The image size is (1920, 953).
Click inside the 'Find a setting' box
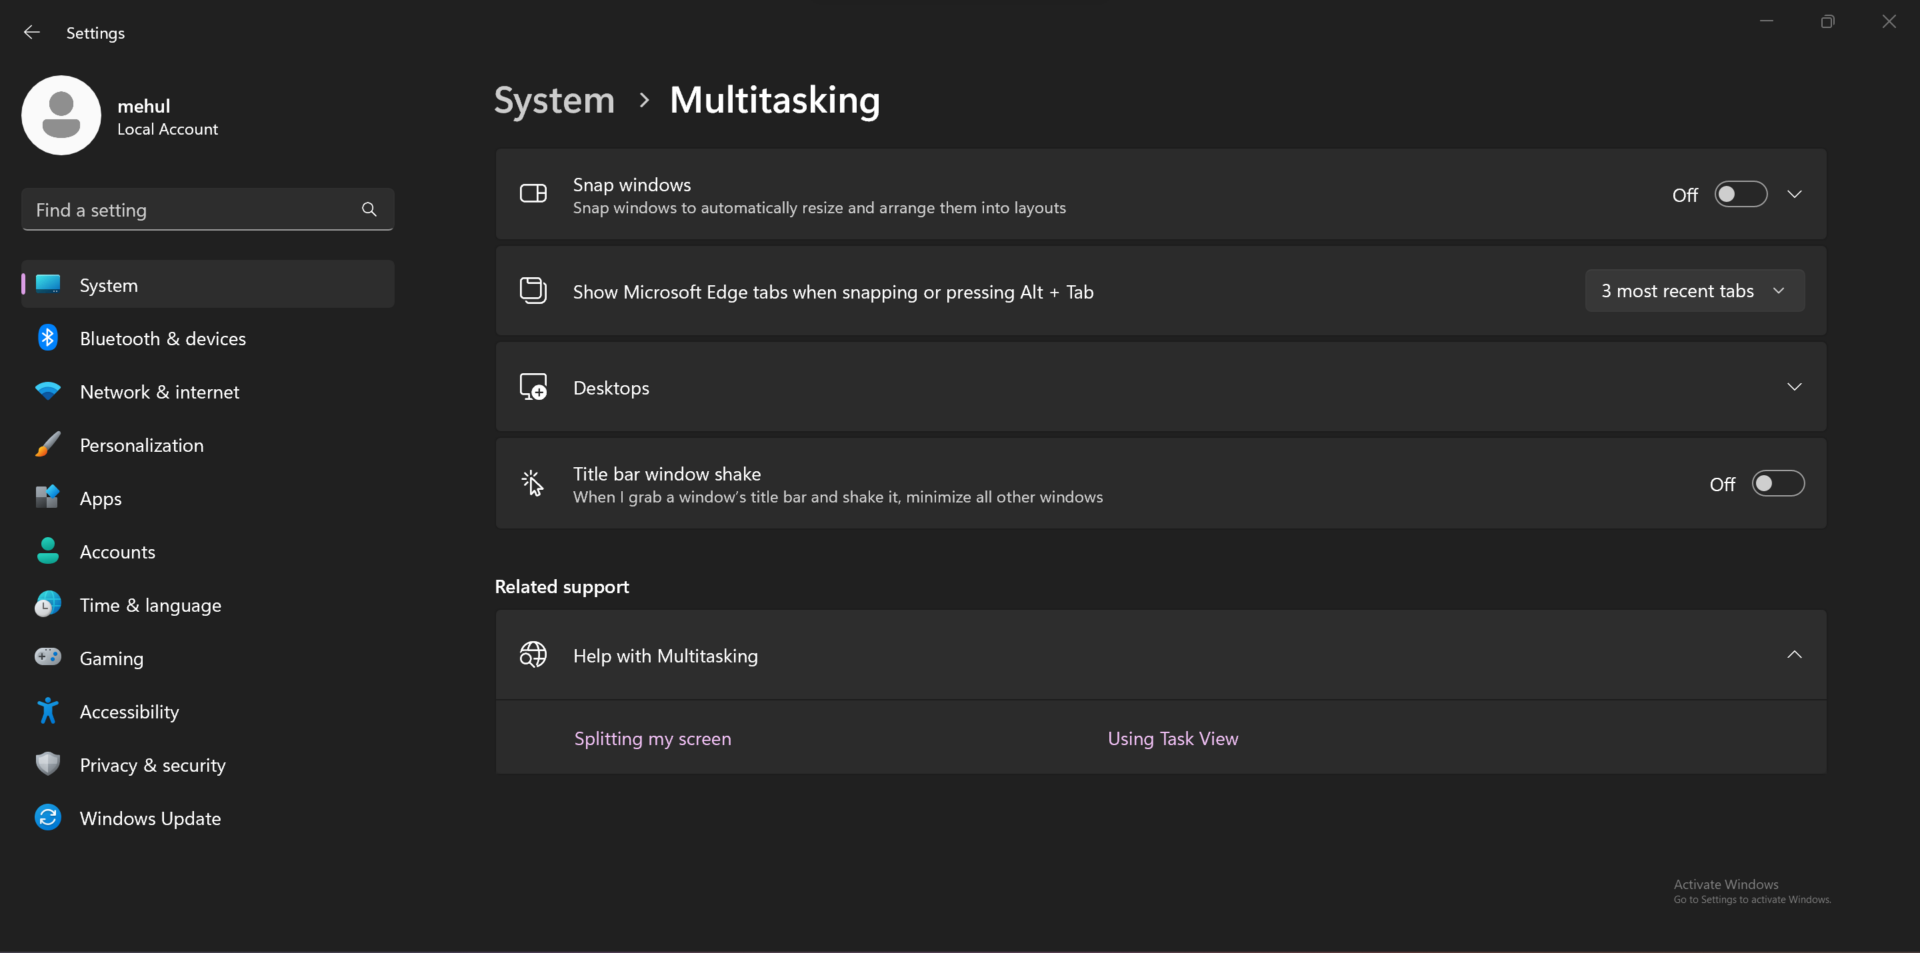(180, 210)
